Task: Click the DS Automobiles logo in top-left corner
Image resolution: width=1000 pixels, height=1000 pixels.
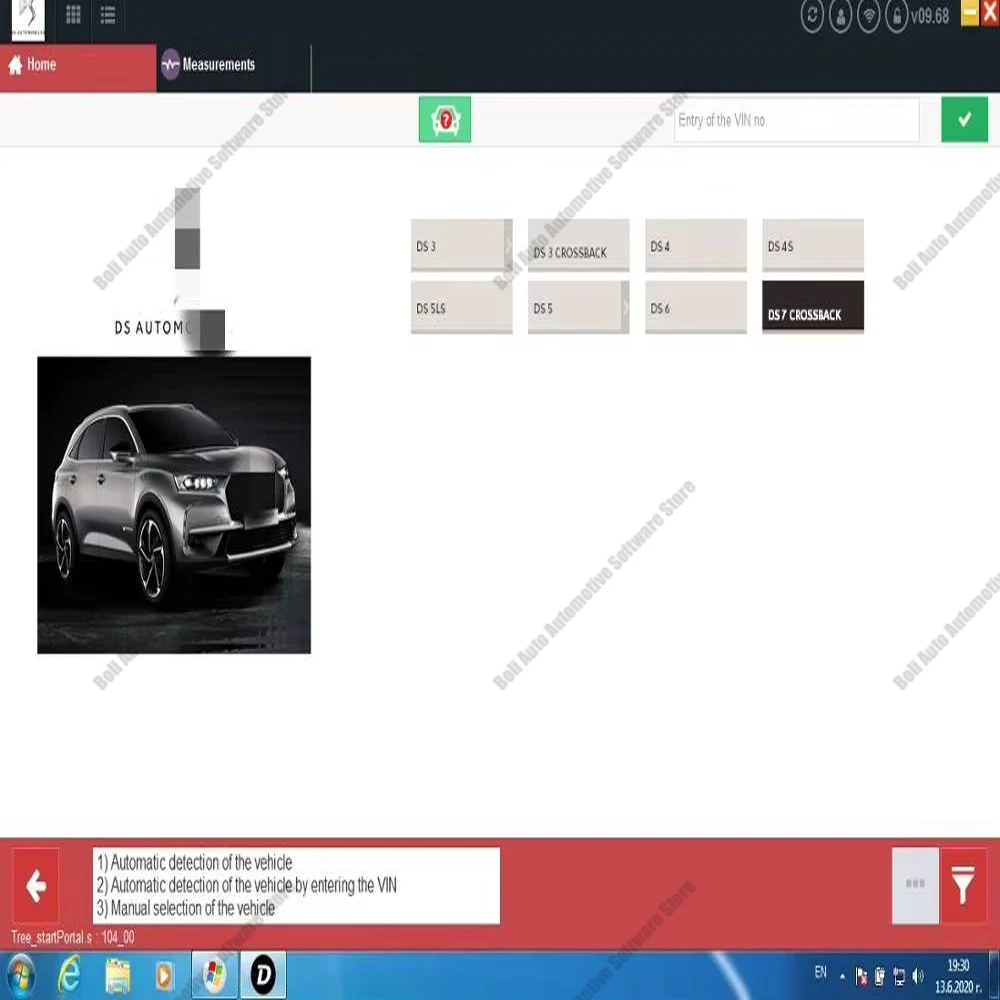Action: point(29,19)
